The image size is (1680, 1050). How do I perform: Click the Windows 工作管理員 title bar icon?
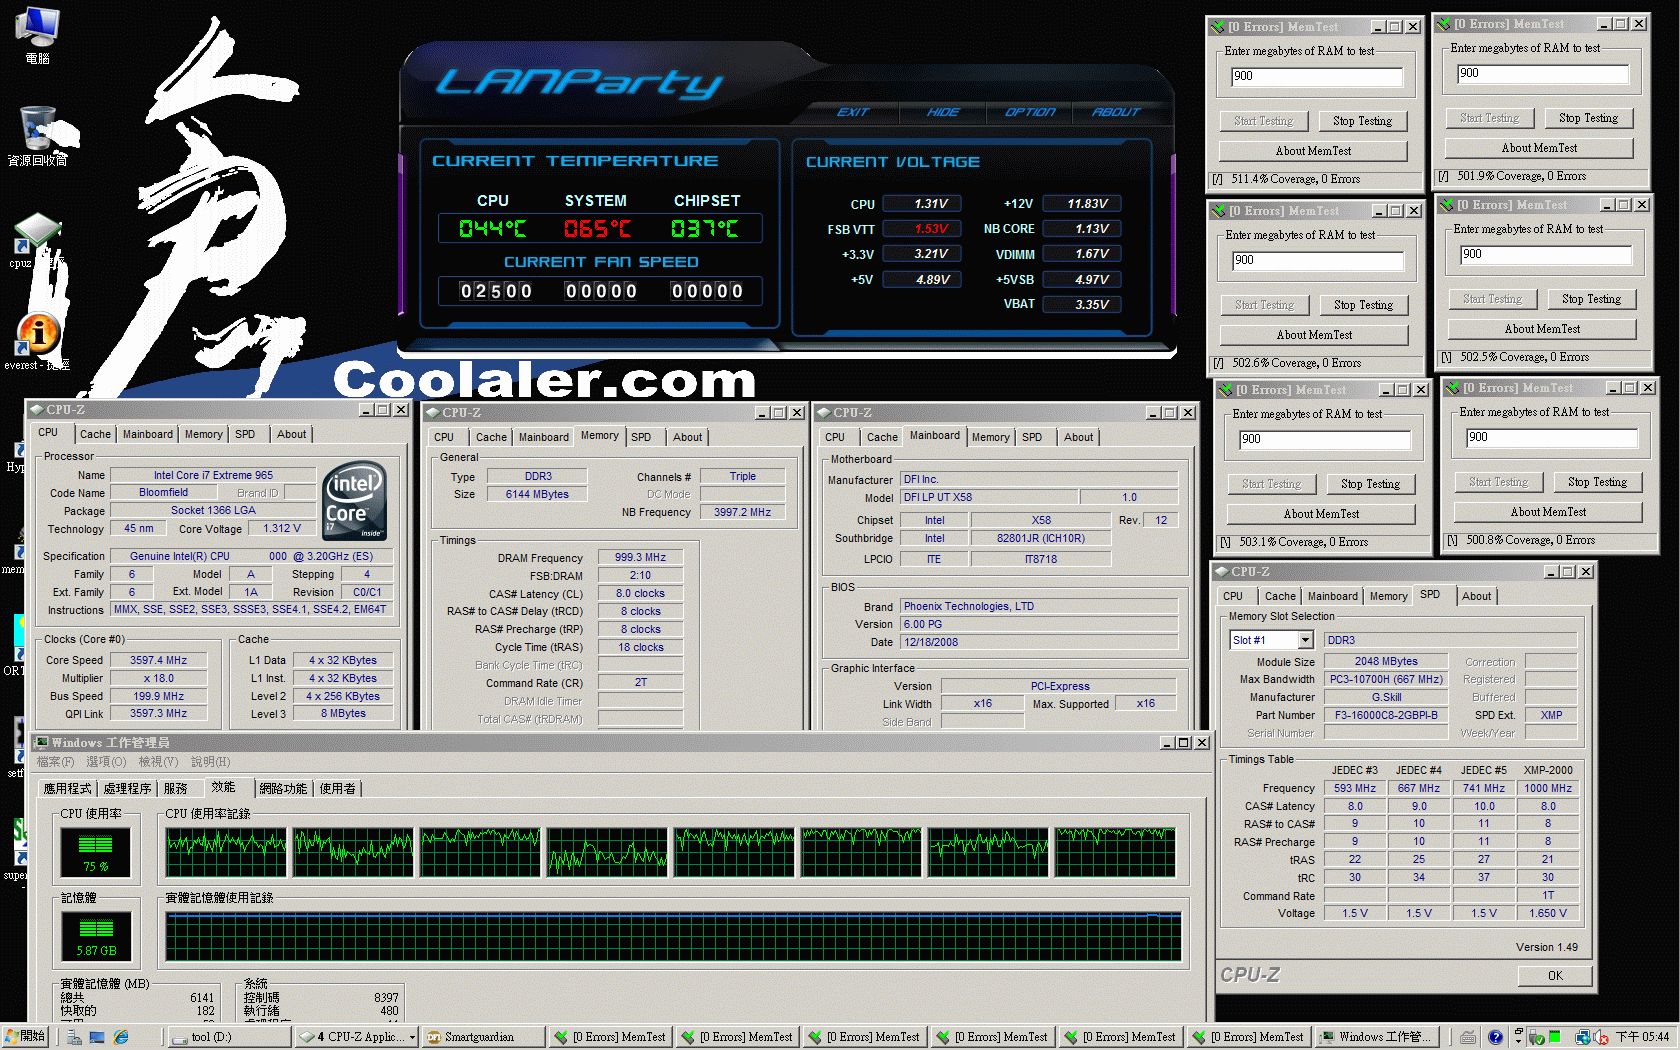tap(41, 742)
